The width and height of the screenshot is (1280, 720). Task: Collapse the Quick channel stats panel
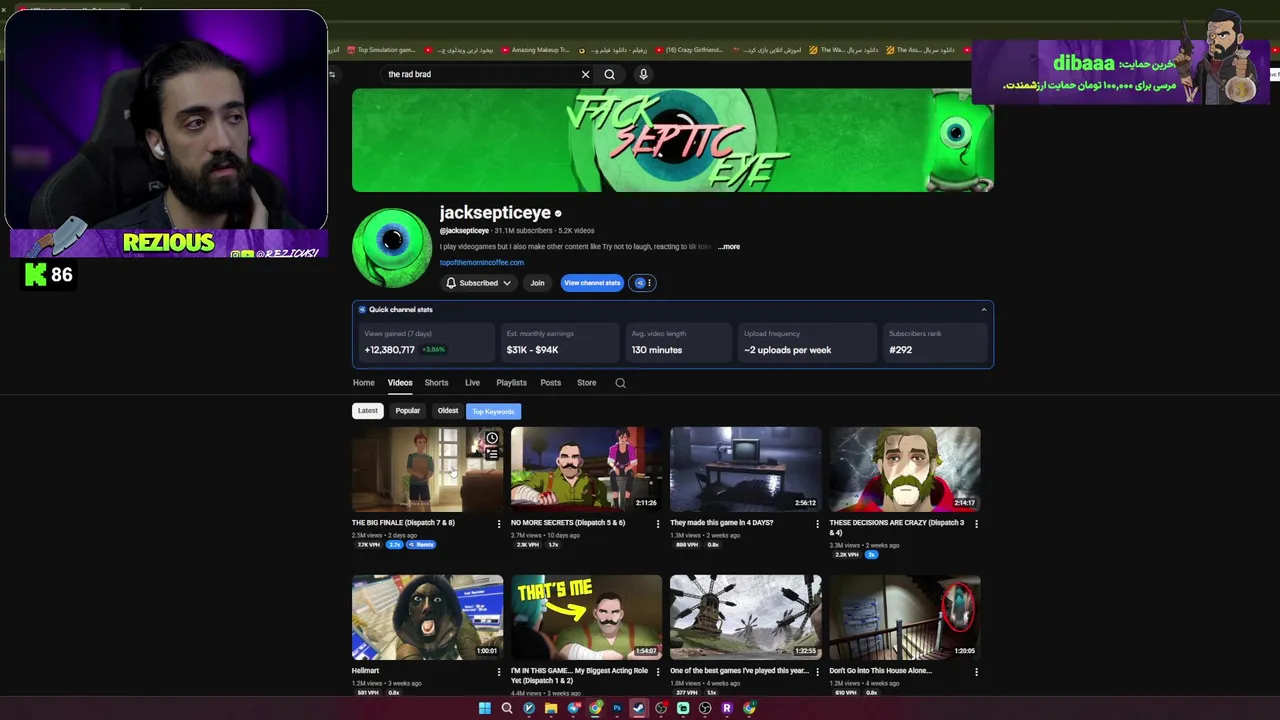pos(983,310)
